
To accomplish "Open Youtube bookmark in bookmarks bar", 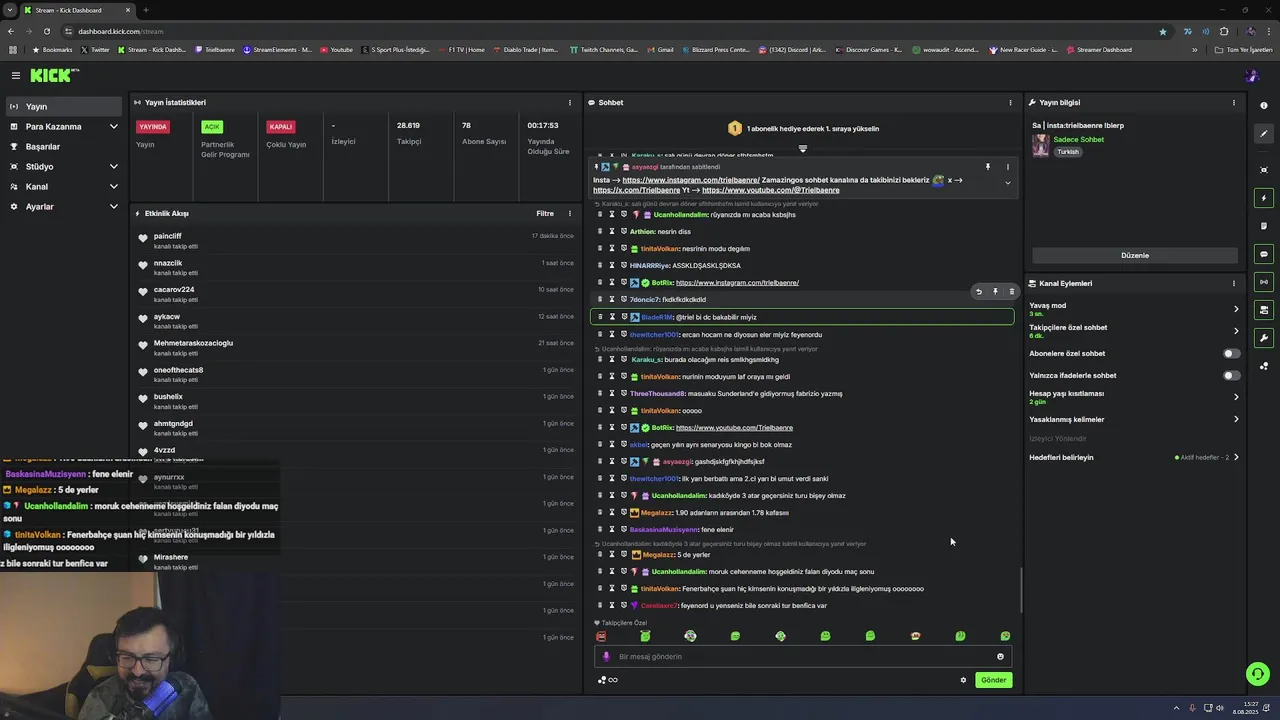I will [x=336, y=50].
